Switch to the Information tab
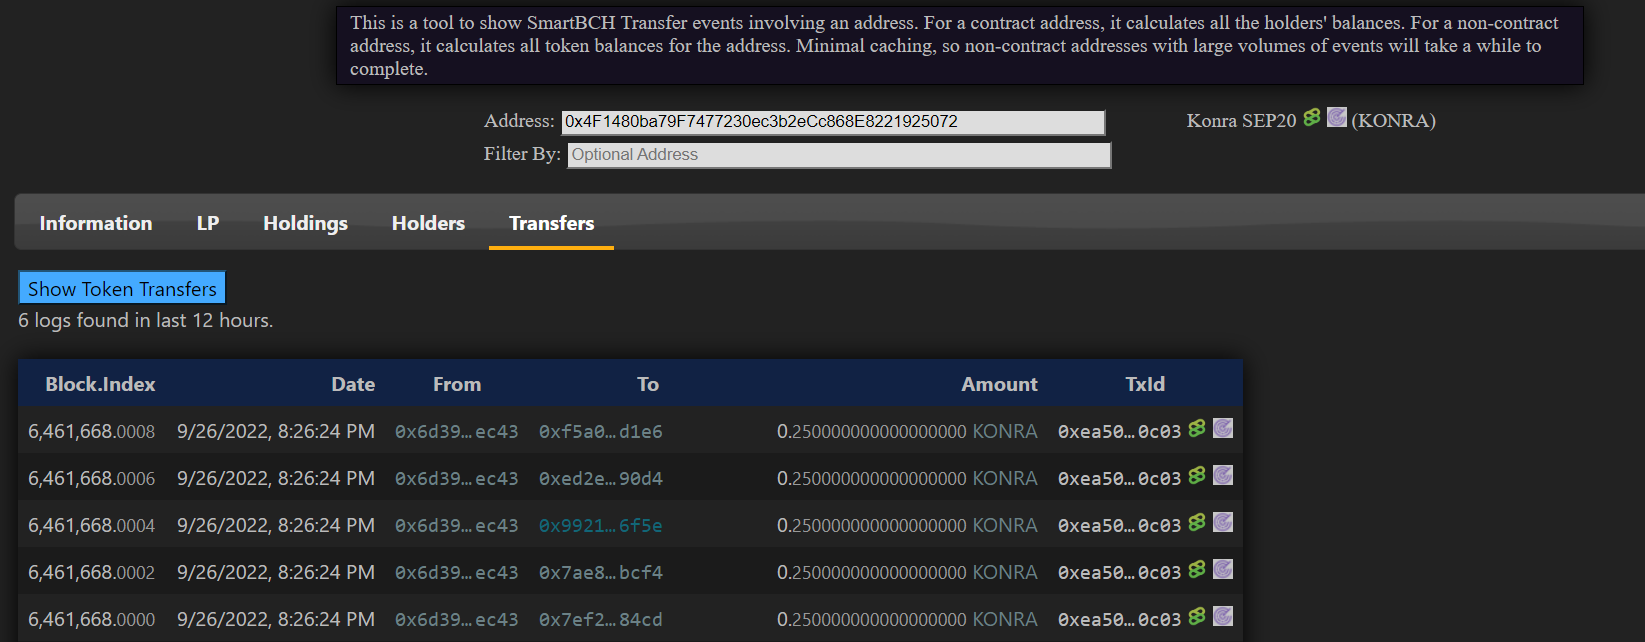This screenshot has height=642, width=1645. point(96,223)
